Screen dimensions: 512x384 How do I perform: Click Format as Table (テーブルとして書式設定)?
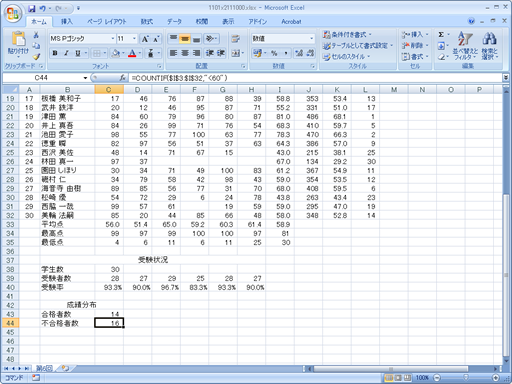tap(358, 46)
